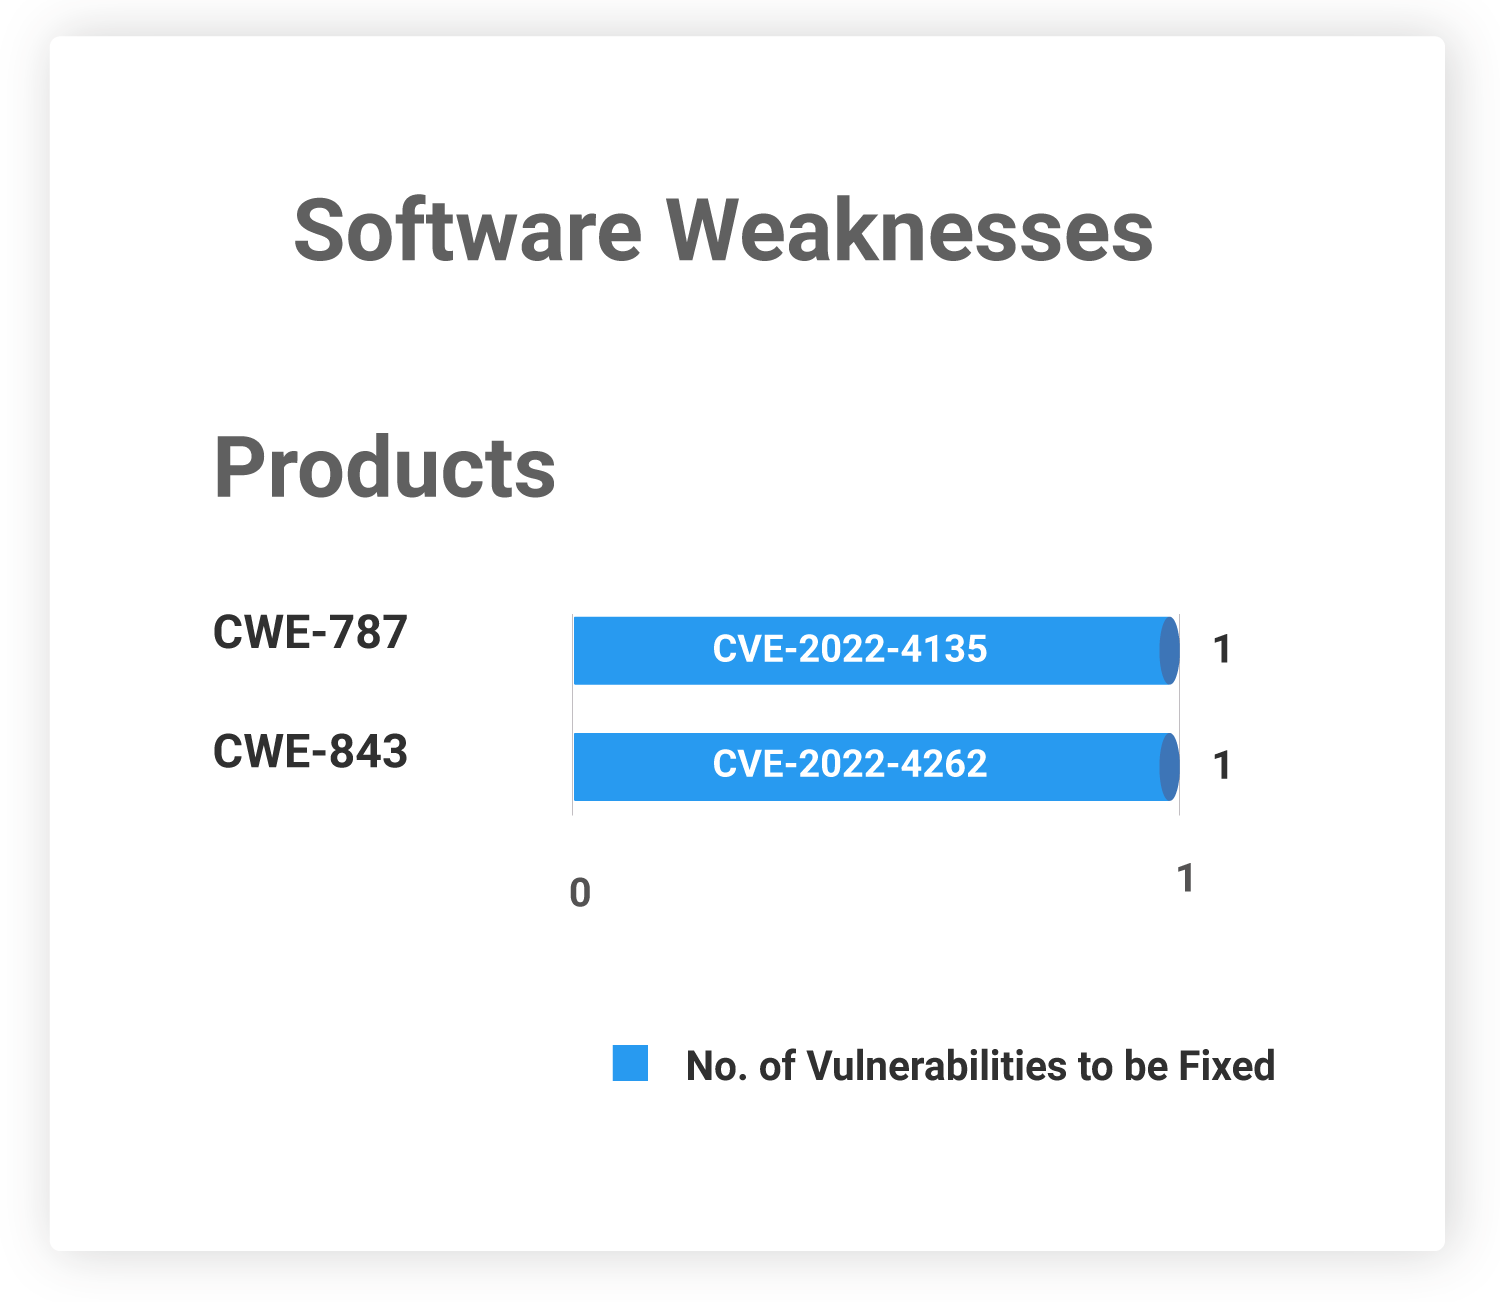Click the count value beside CWE-843 bar
This screenshot has height=1302, width=1500.
tap(1221, 766)
